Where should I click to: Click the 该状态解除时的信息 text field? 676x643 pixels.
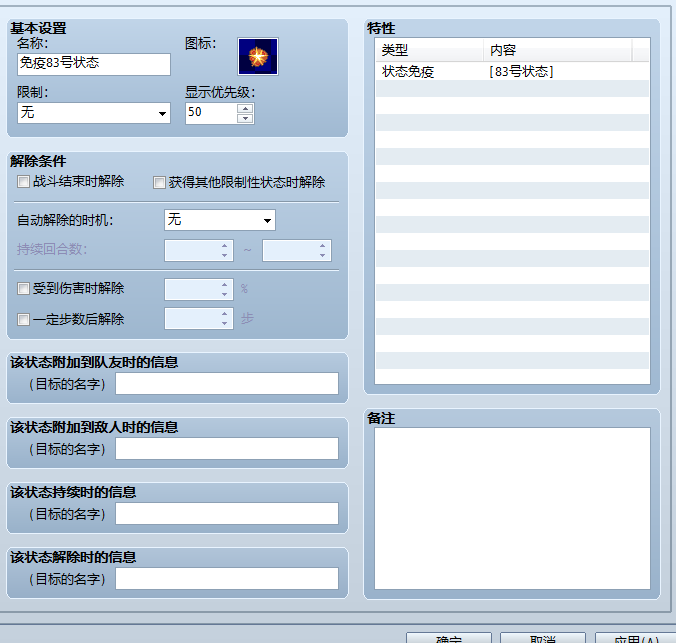(227, 578)
